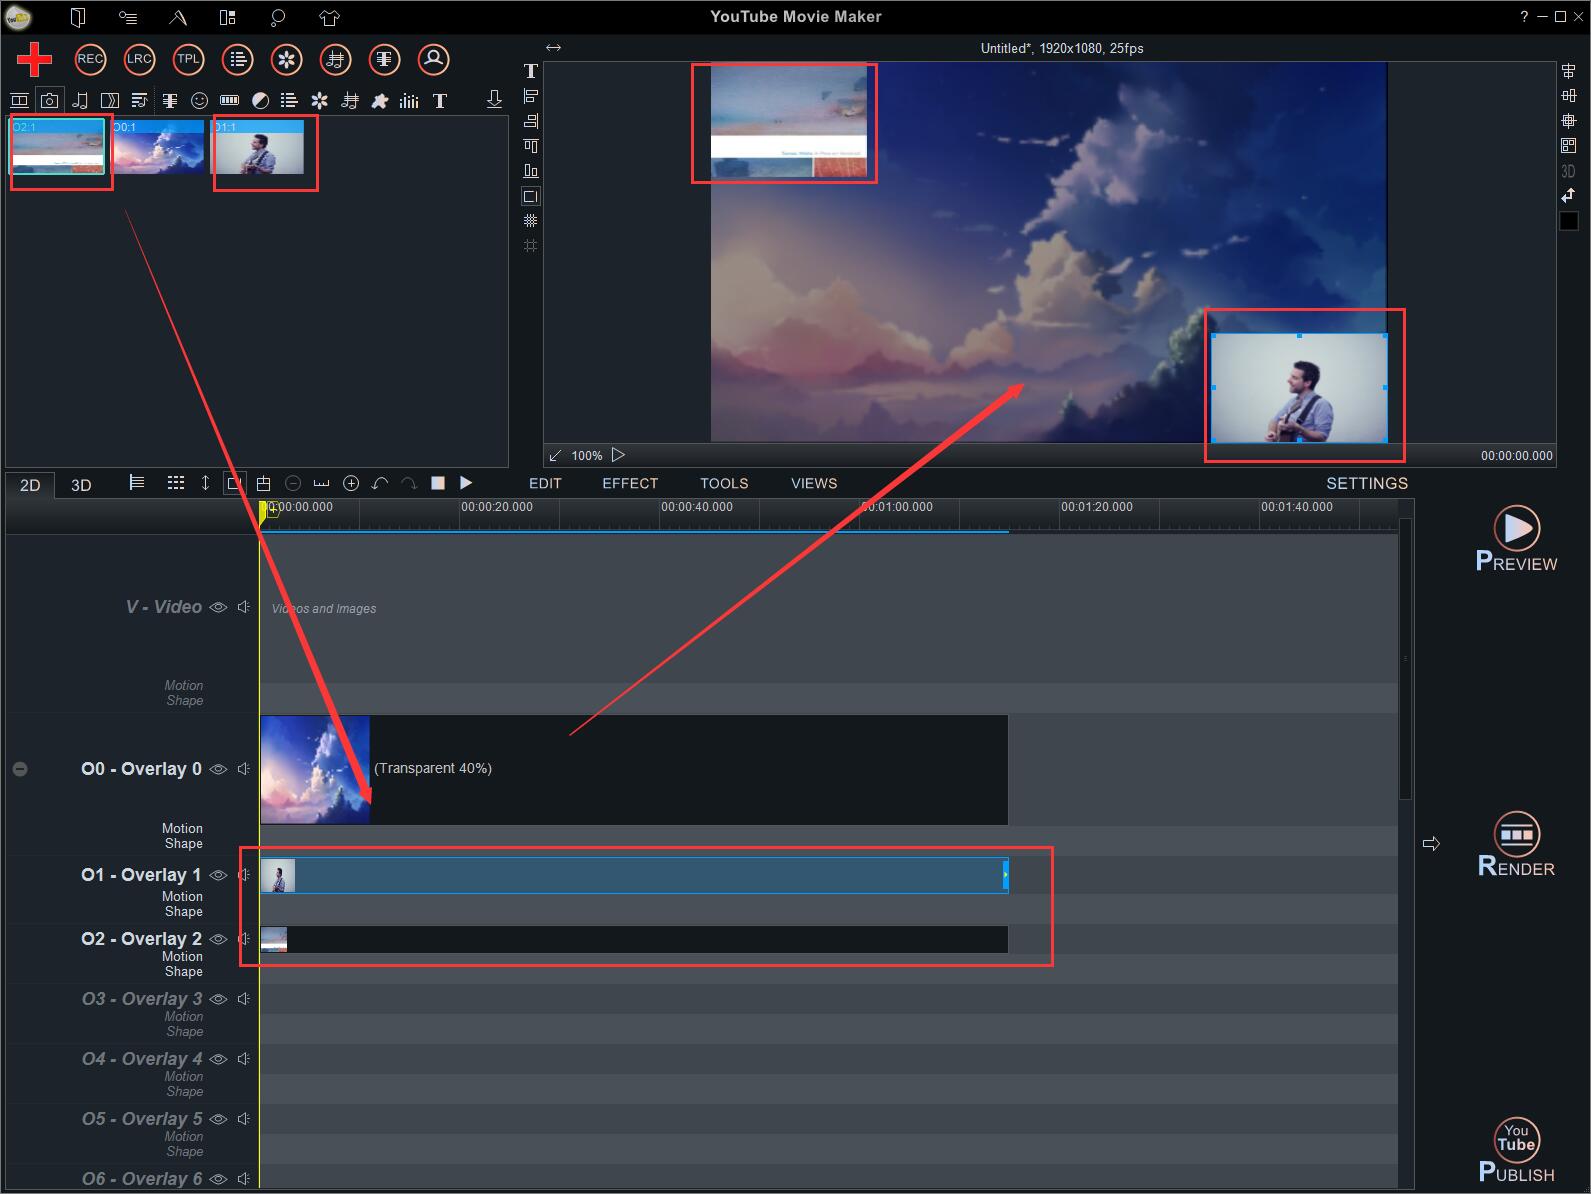
Task: Open the search bubble icon in title bar
Action: (x=278, y=17)
